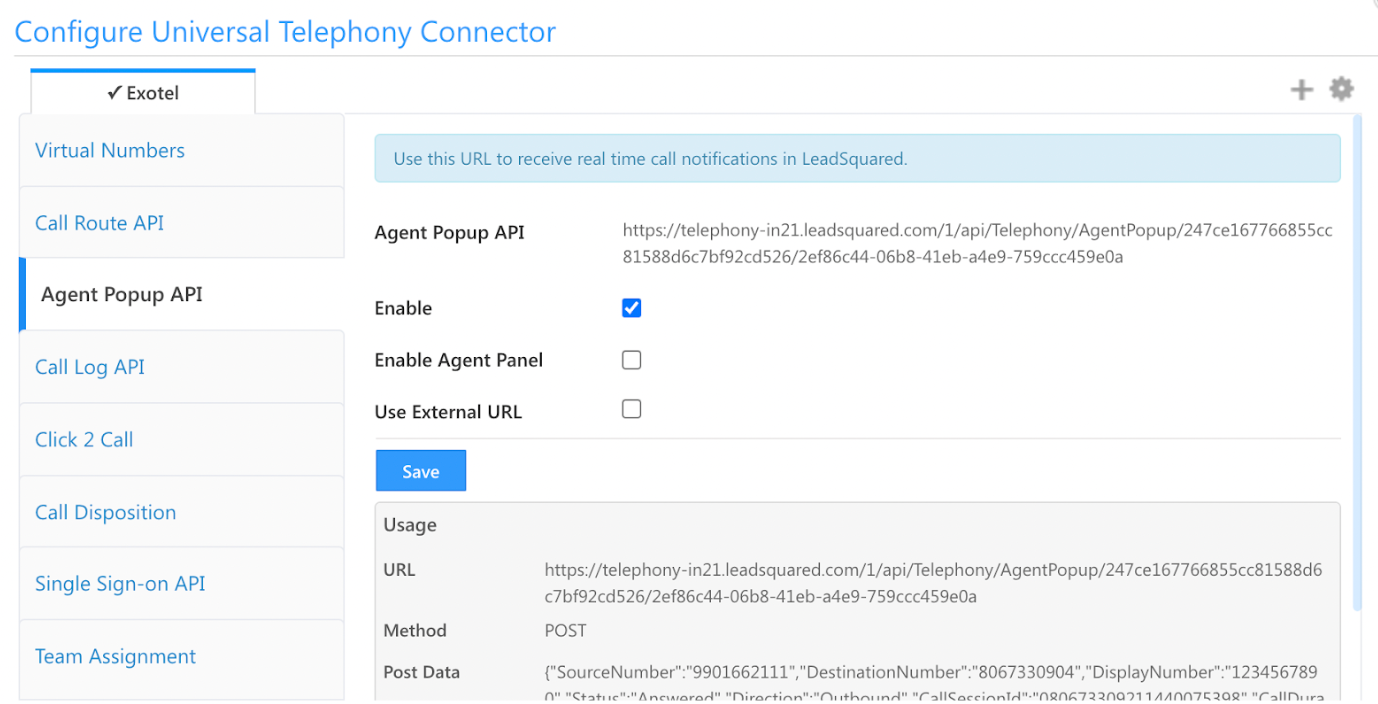Click the plus icon to add connector
1378x704 pixels.
[1301, 90]
